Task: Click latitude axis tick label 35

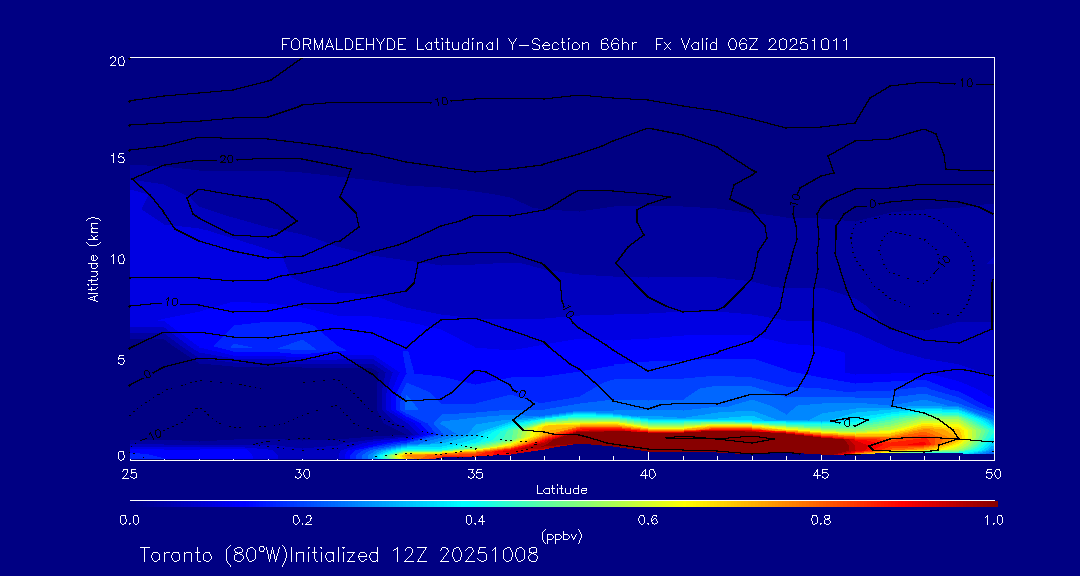Action: tap(475, 473)
